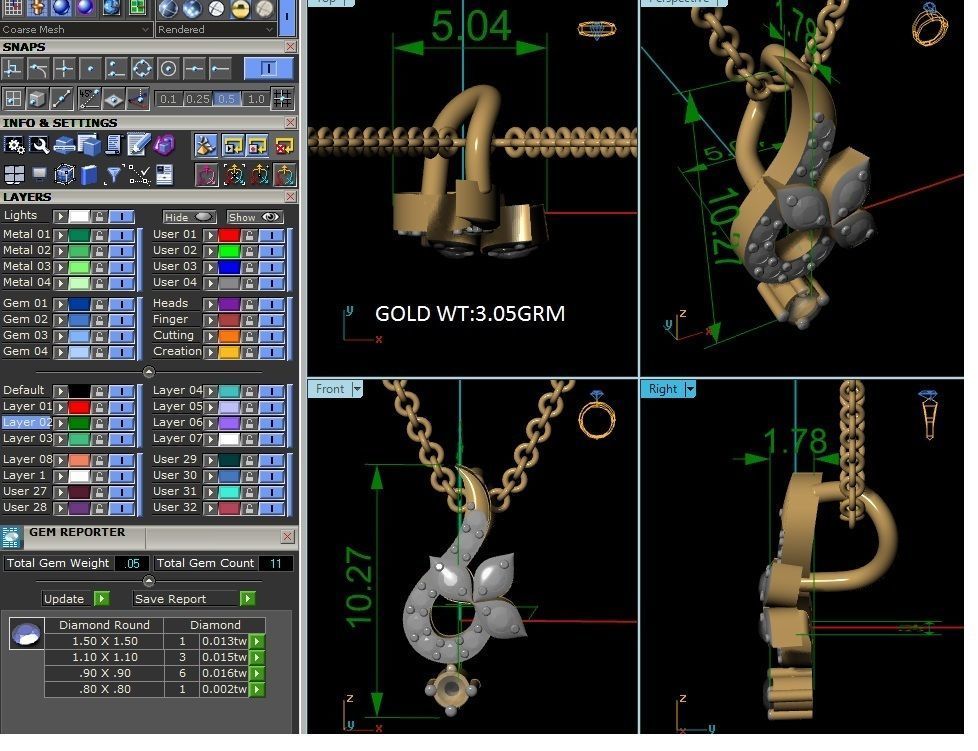Click the Save Report button
The width and height of the screenshot is (978, 751).
pyautogui.click(x=194, y=599)
